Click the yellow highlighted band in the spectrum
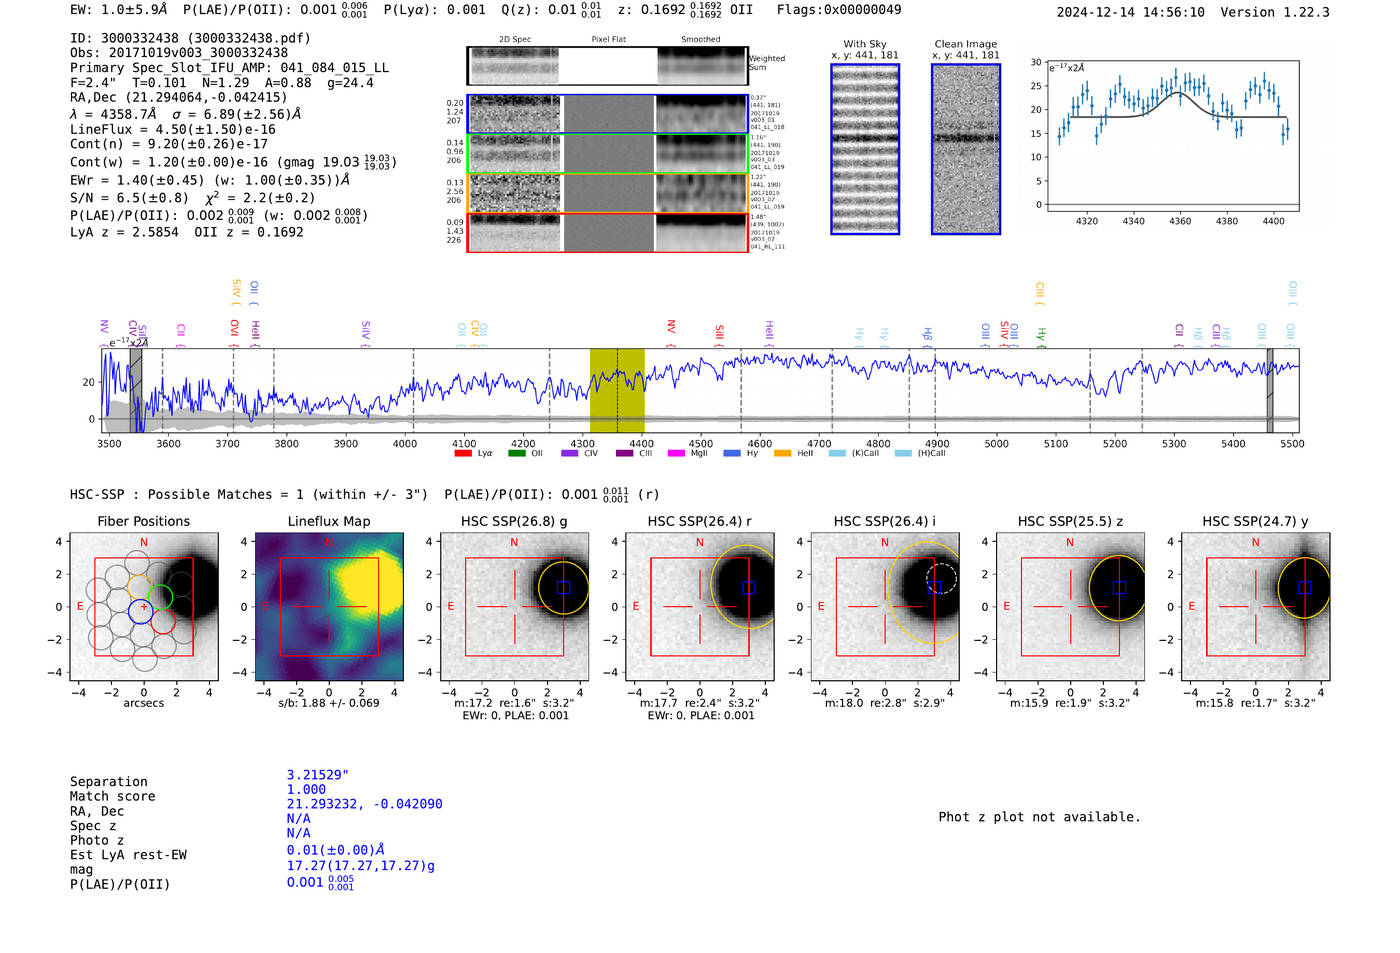The height and width of the screenshot is (953, 1400). click(x=617, y=390)
